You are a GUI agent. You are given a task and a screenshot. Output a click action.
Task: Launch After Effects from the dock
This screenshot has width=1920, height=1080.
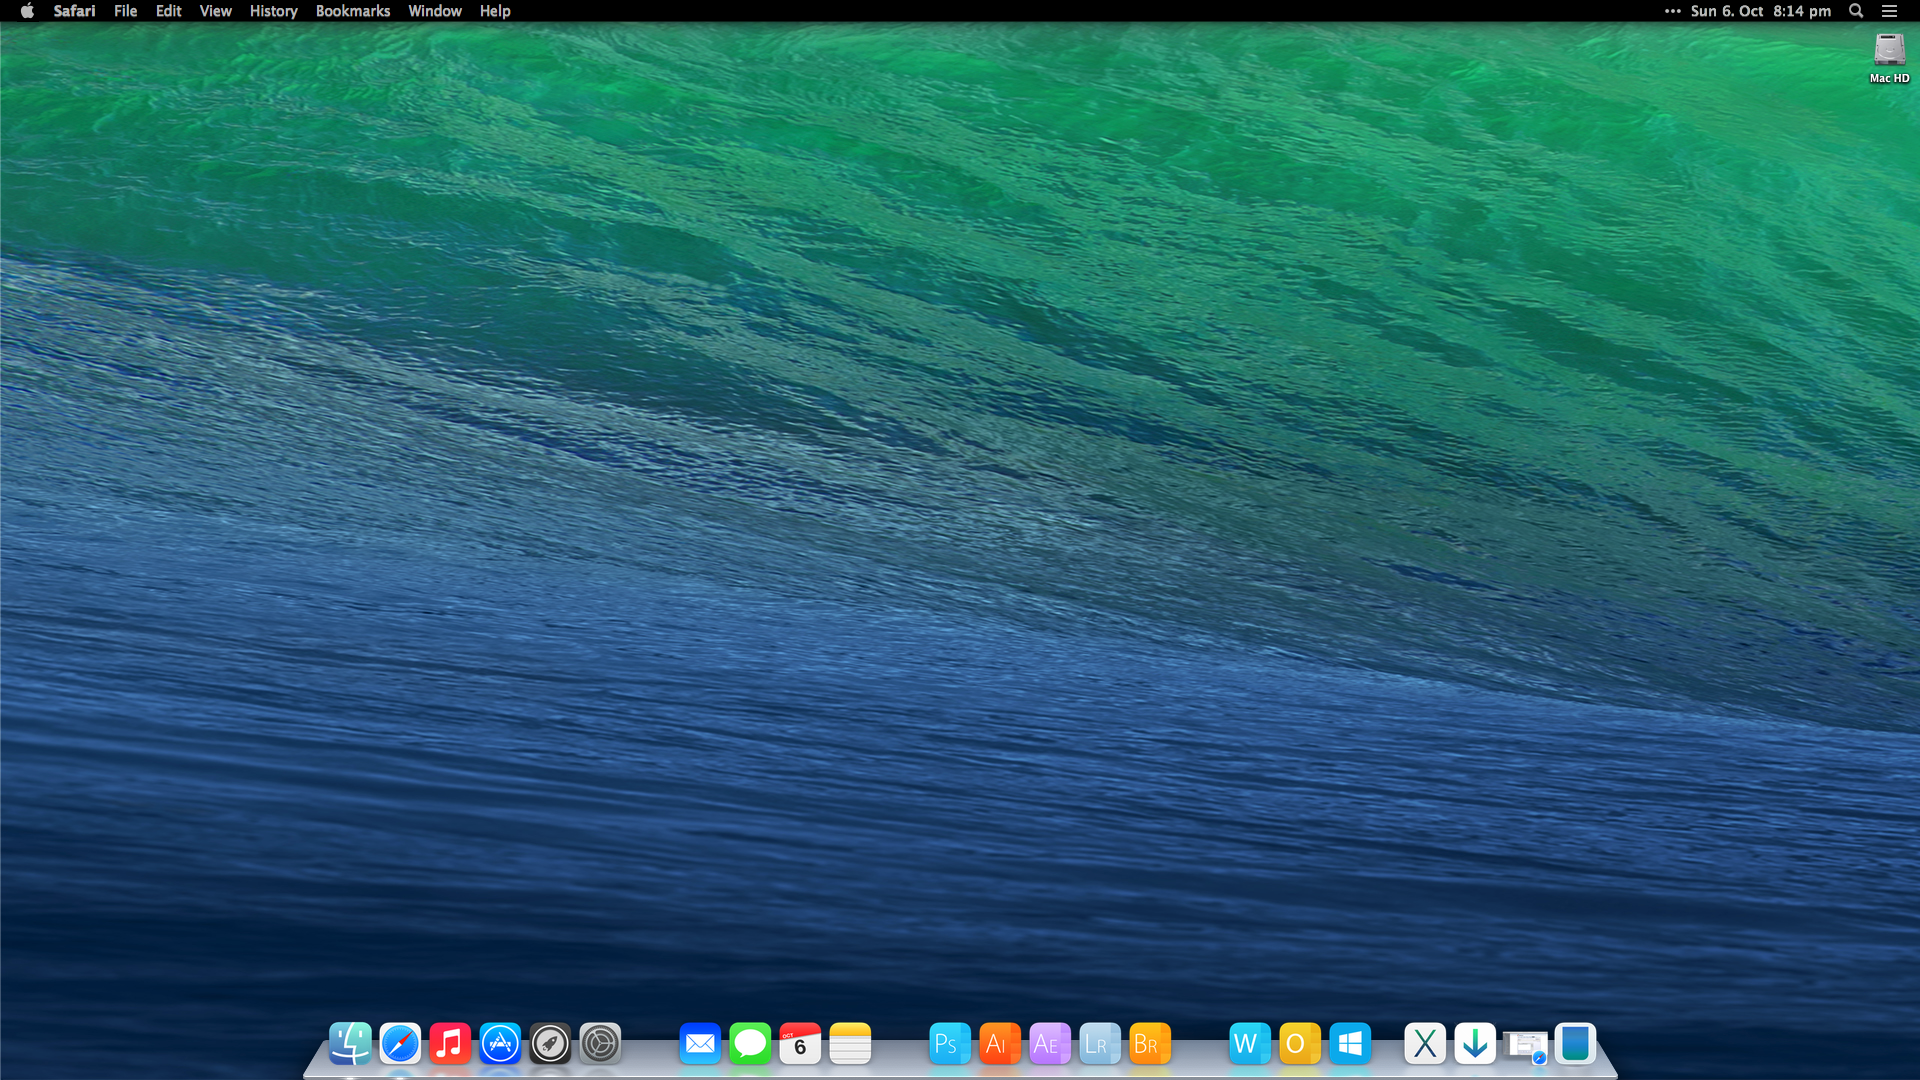click(x=1049, y=1044)
